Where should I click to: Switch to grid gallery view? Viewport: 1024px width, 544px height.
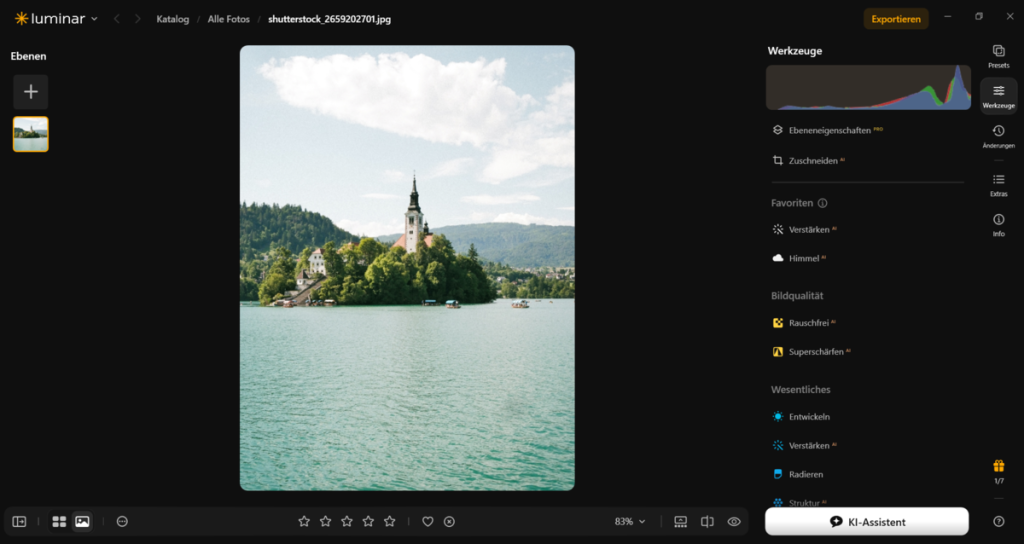(59, 521)
